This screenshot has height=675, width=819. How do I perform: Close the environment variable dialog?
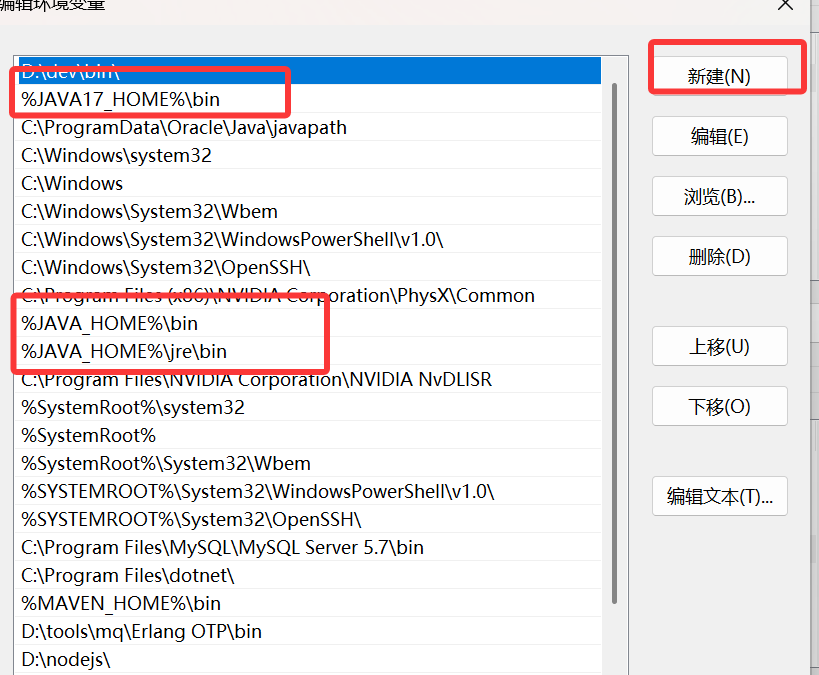[786, 5]
